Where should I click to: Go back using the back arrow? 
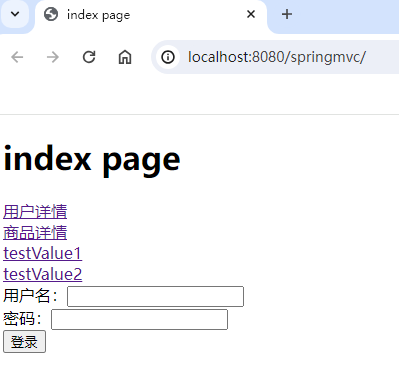point(17,57)
